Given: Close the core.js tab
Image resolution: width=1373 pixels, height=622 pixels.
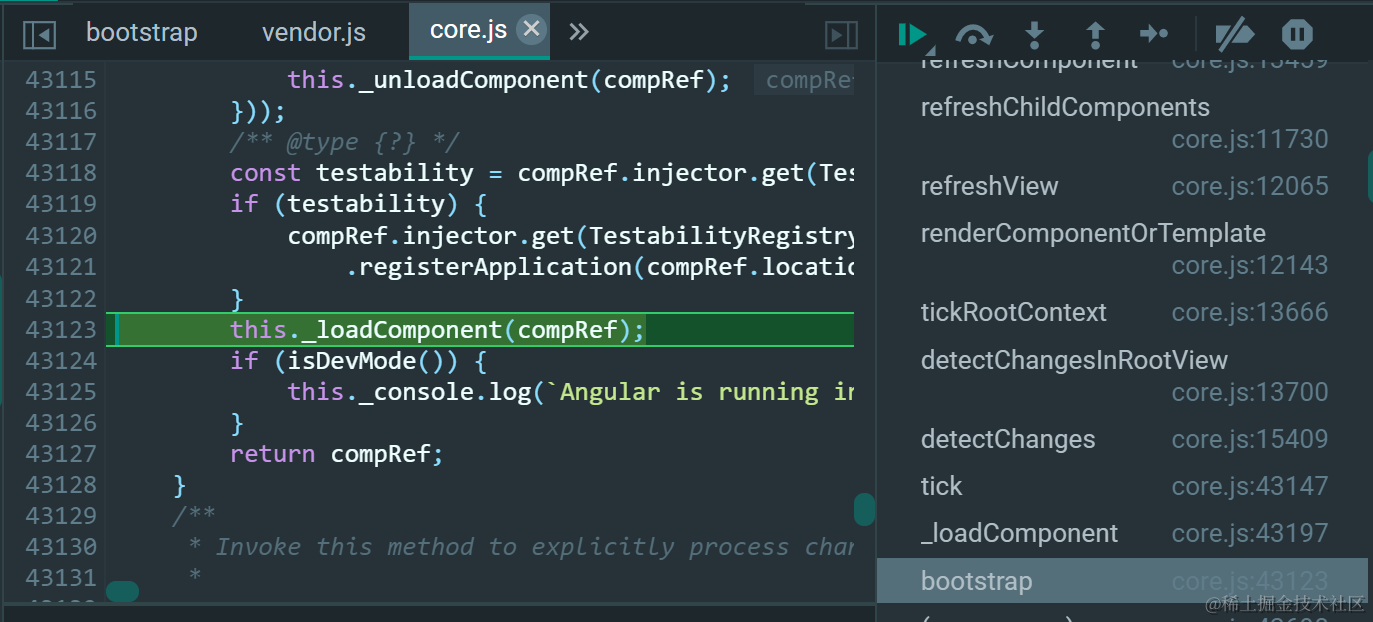Looking at the screenshot, I should [x=532, y=30].
